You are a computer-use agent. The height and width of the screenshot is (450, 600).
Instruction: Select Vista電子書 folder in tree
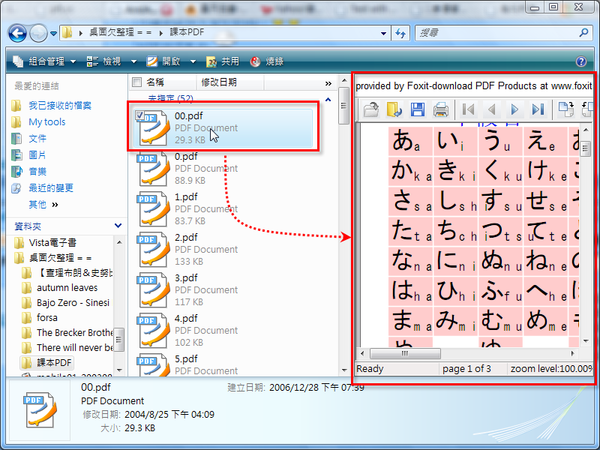(52, 243)
